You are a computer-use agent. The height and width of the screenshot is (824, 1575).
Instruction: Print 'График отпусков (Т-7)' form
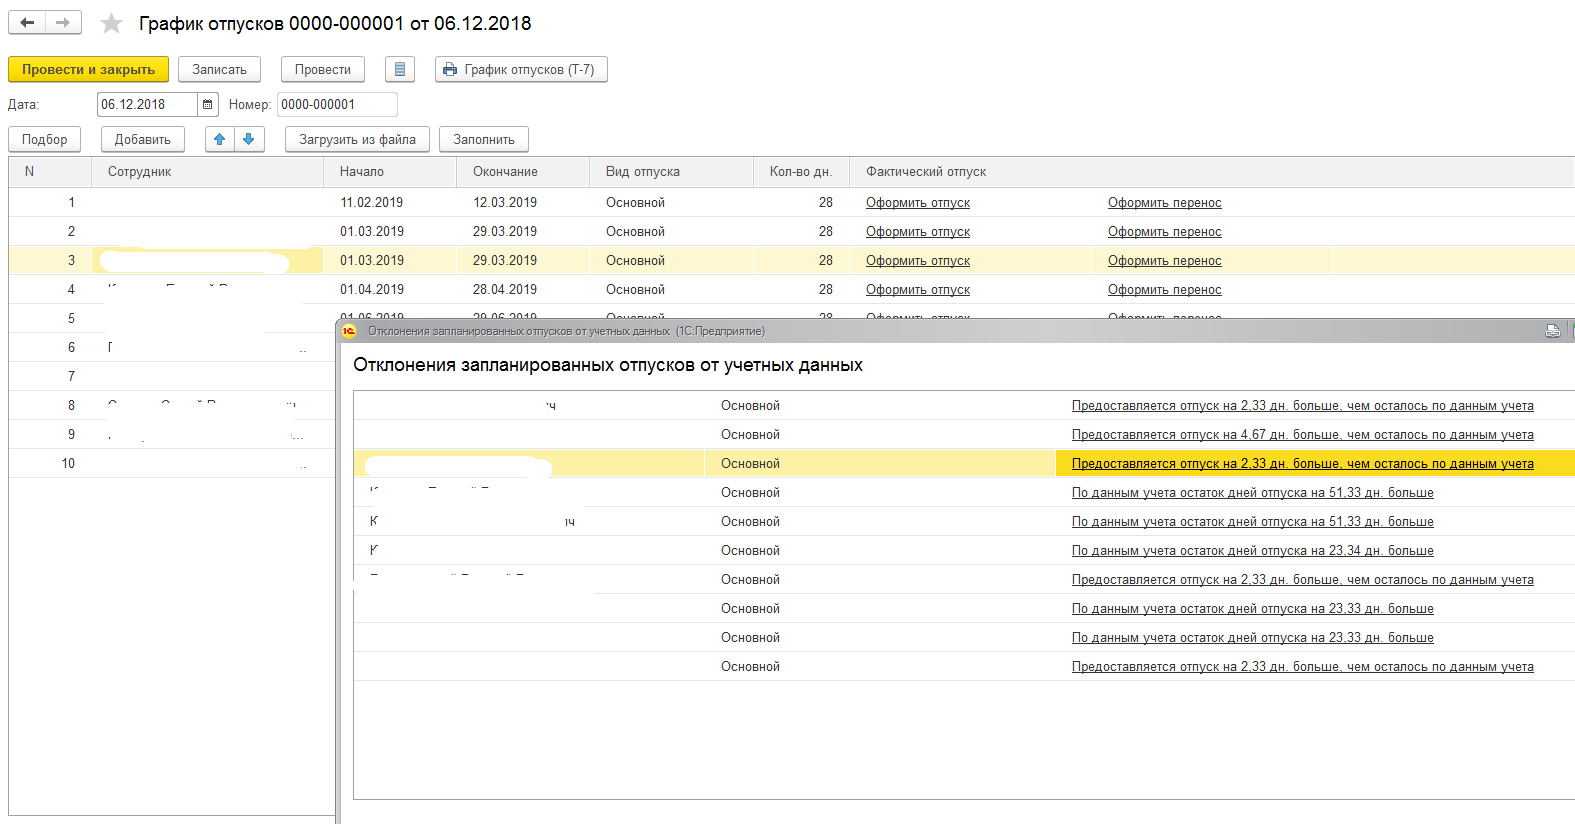pyautogui.click(x=520, y=69)
